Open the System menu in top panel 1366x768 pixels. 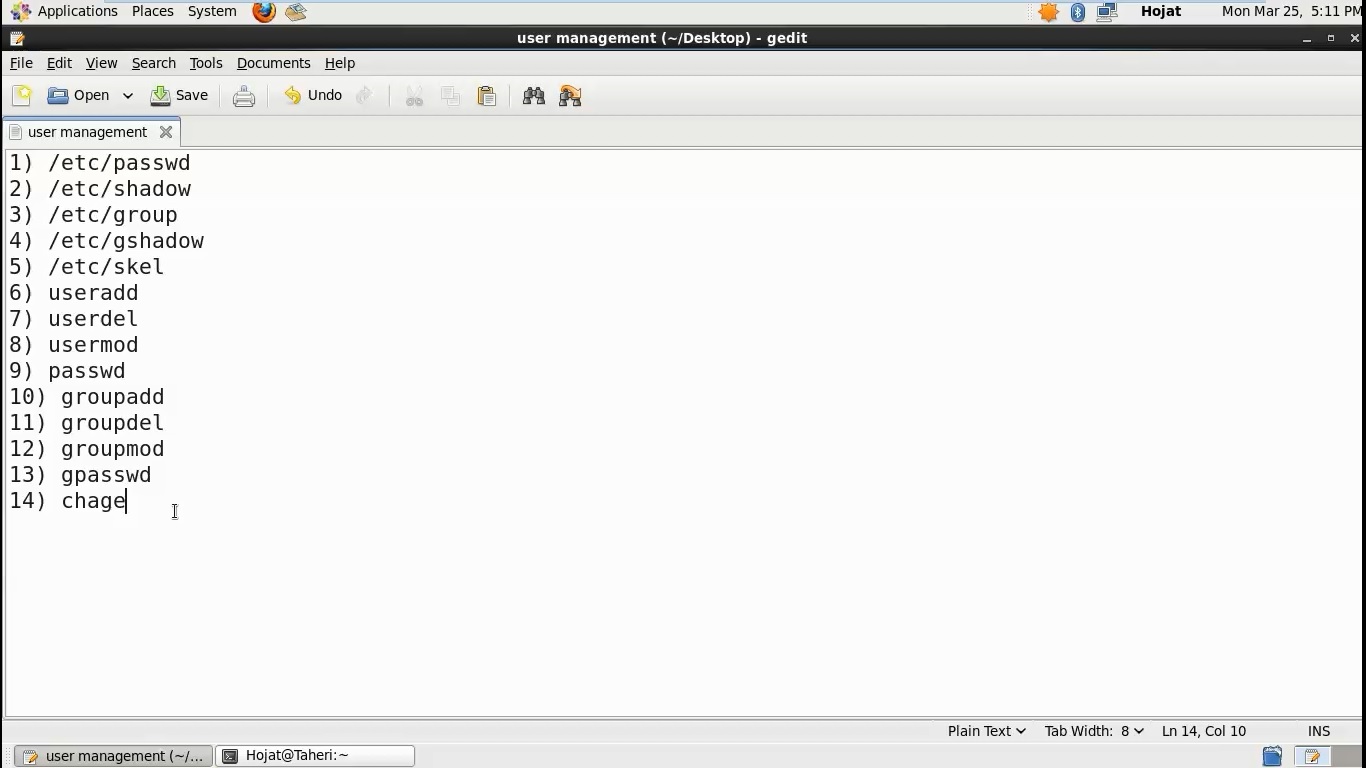[212, 11]
